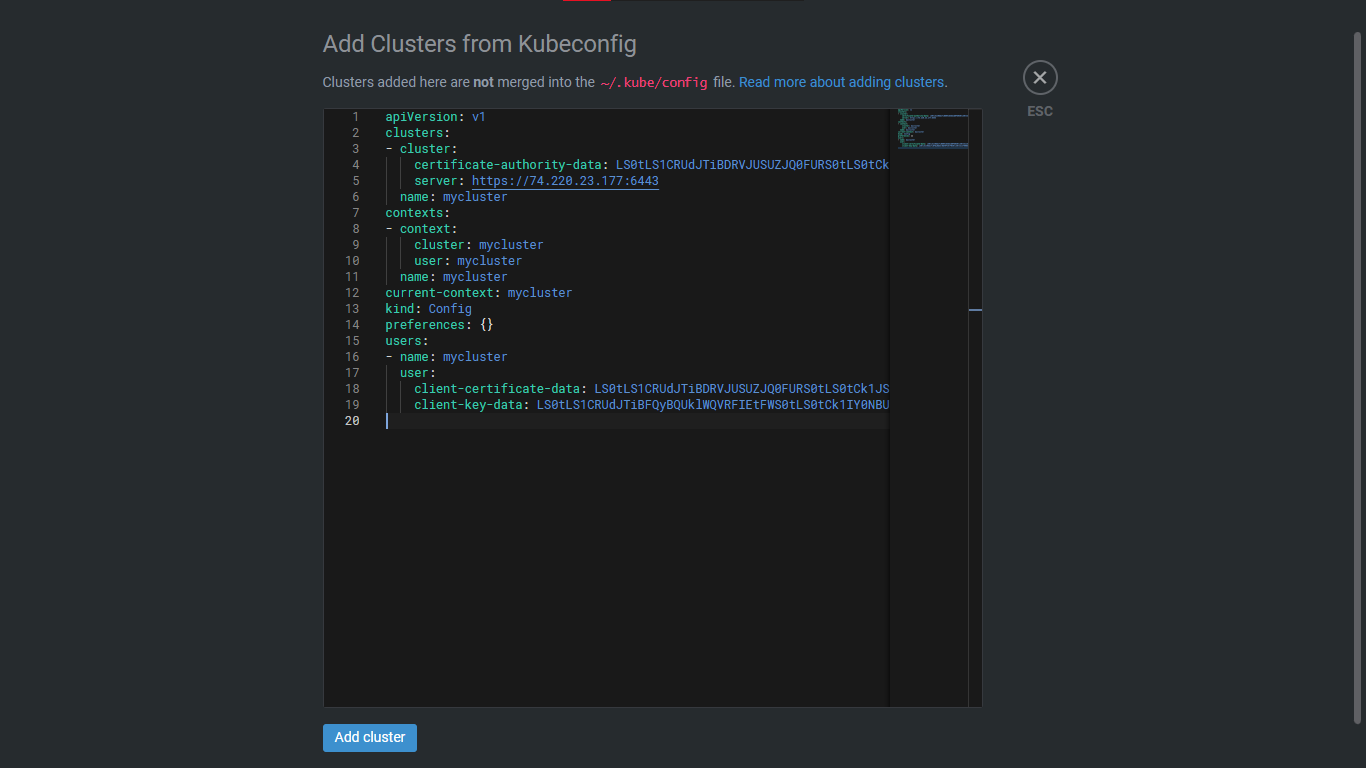
Task: Click the '- context:' key on line 8
Action: pyautogui.click(x=421, y=229)
